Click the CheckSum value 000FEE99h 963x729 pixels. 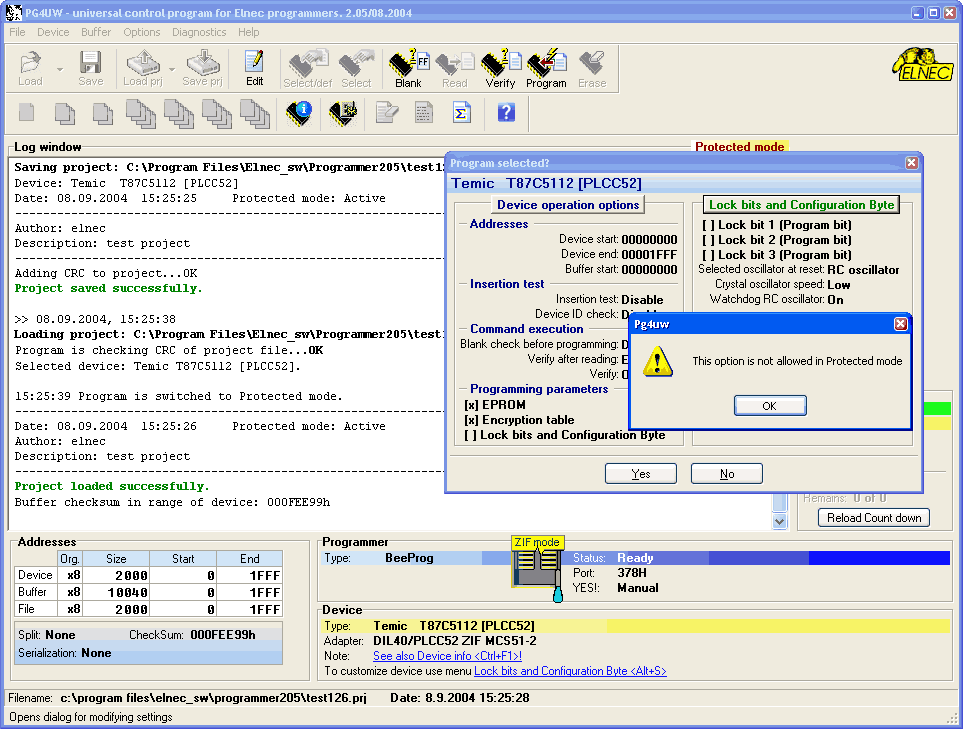222,635
